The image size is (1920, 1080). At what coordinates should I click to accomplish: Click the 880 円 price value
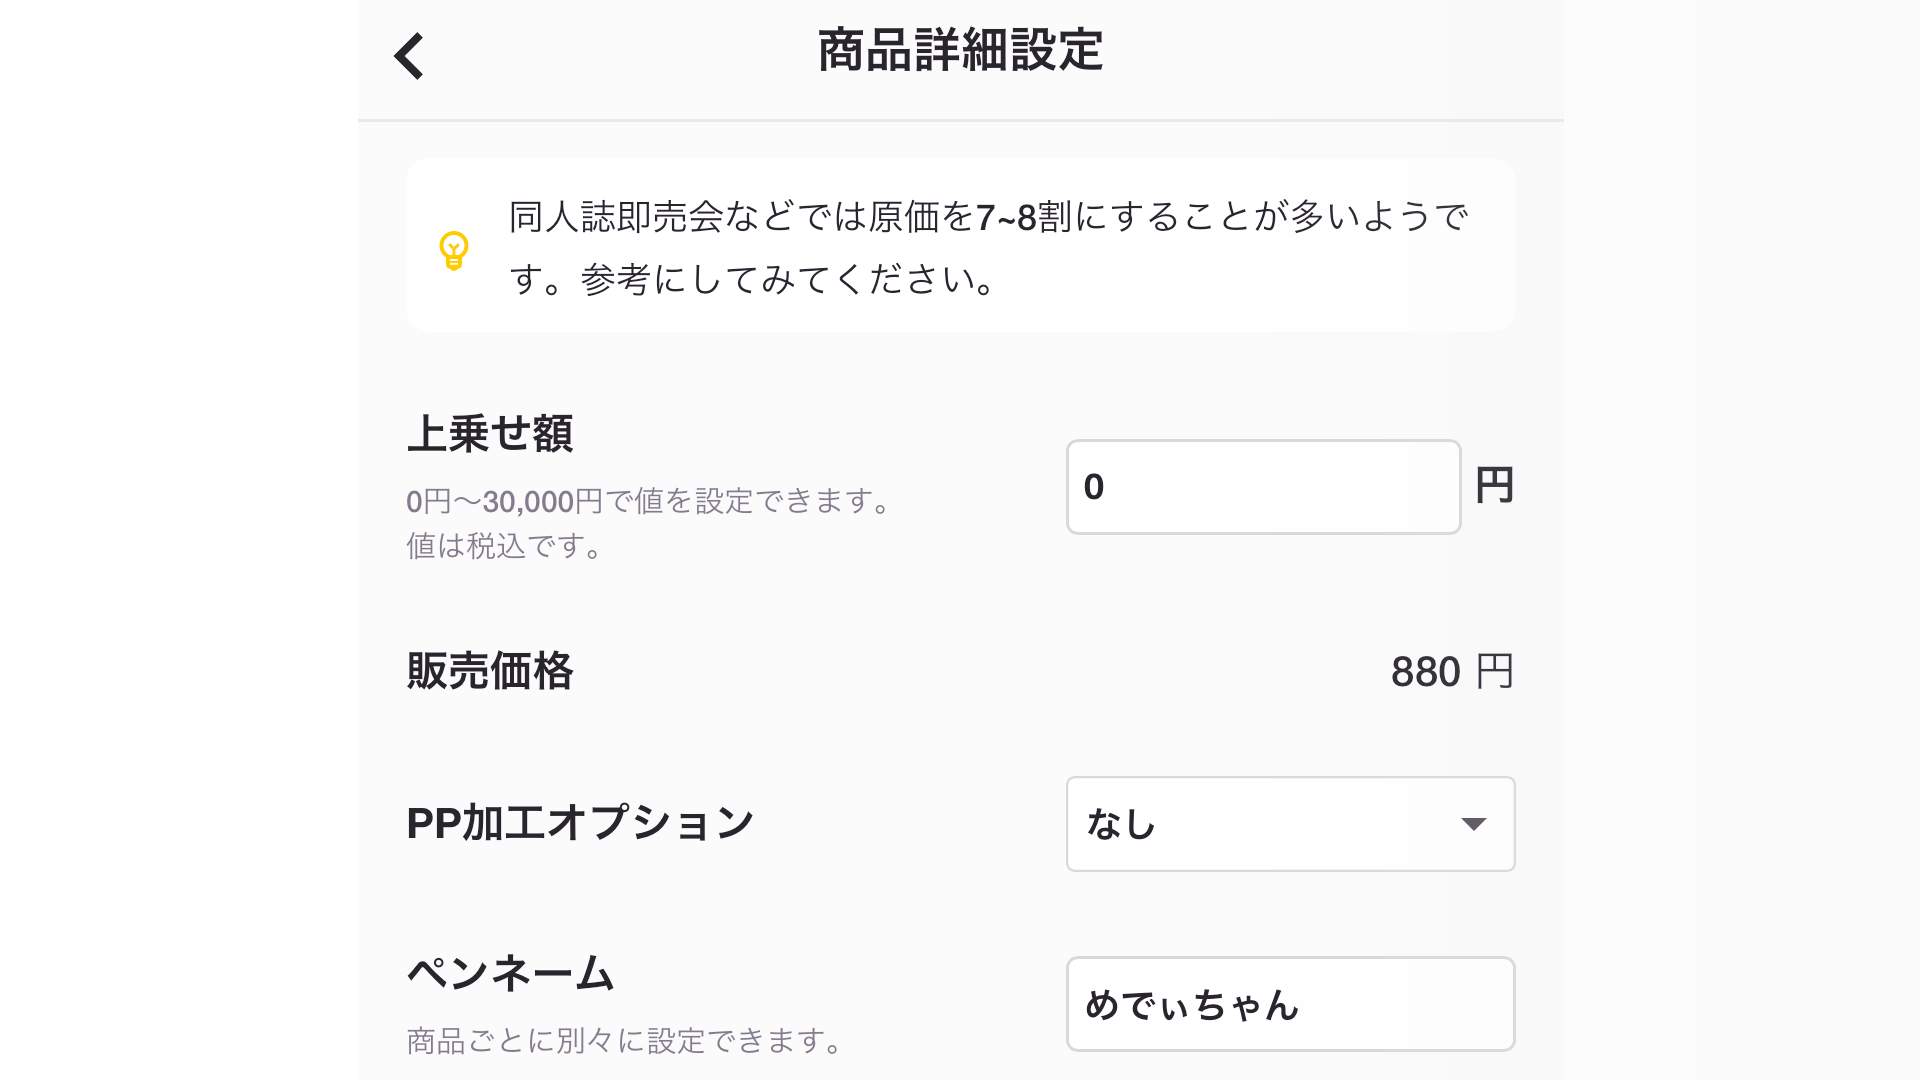1451,672
